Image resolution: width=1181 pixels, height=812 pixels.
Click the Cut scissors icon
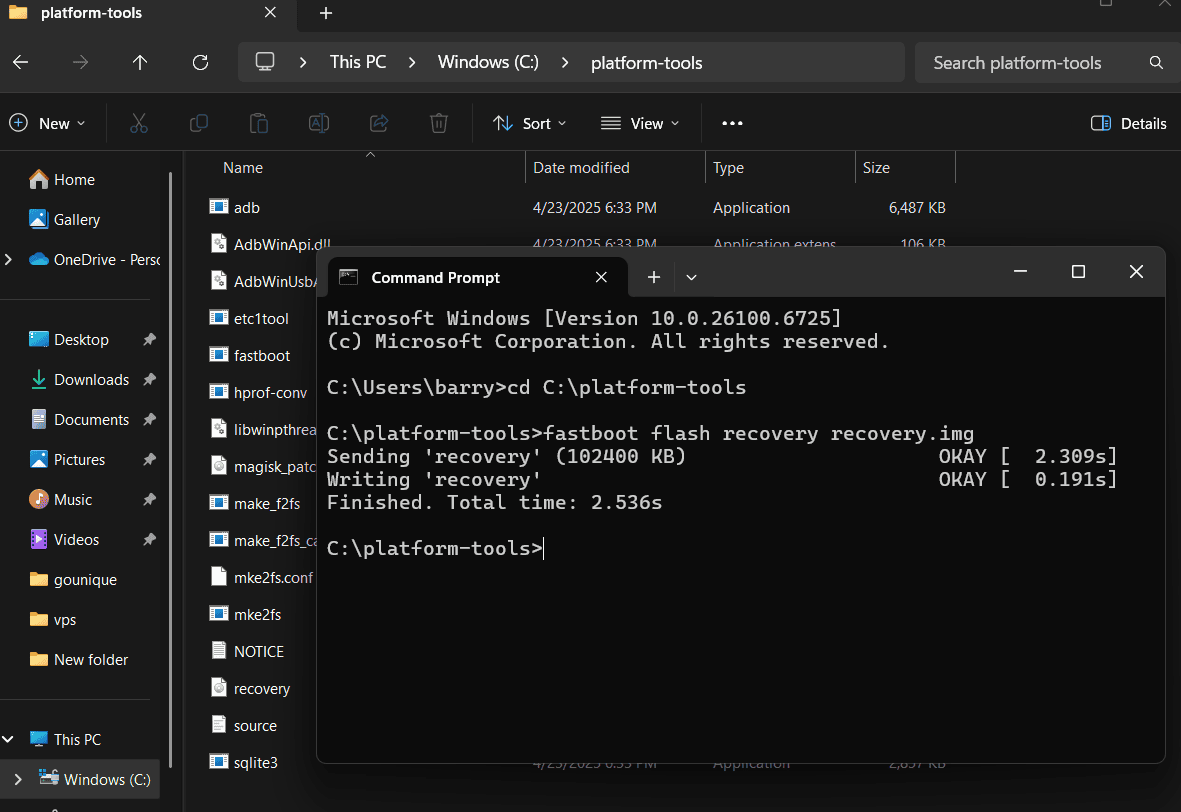139,124
